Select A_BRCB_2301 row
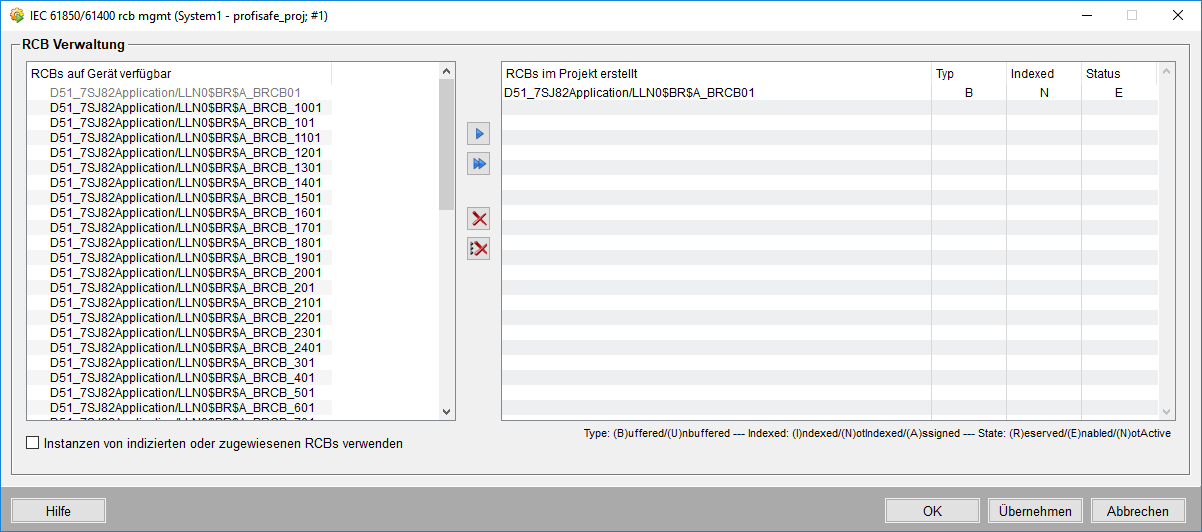Image resolution: width=1202 pixels, height=532 pixels. coord(180,332)
